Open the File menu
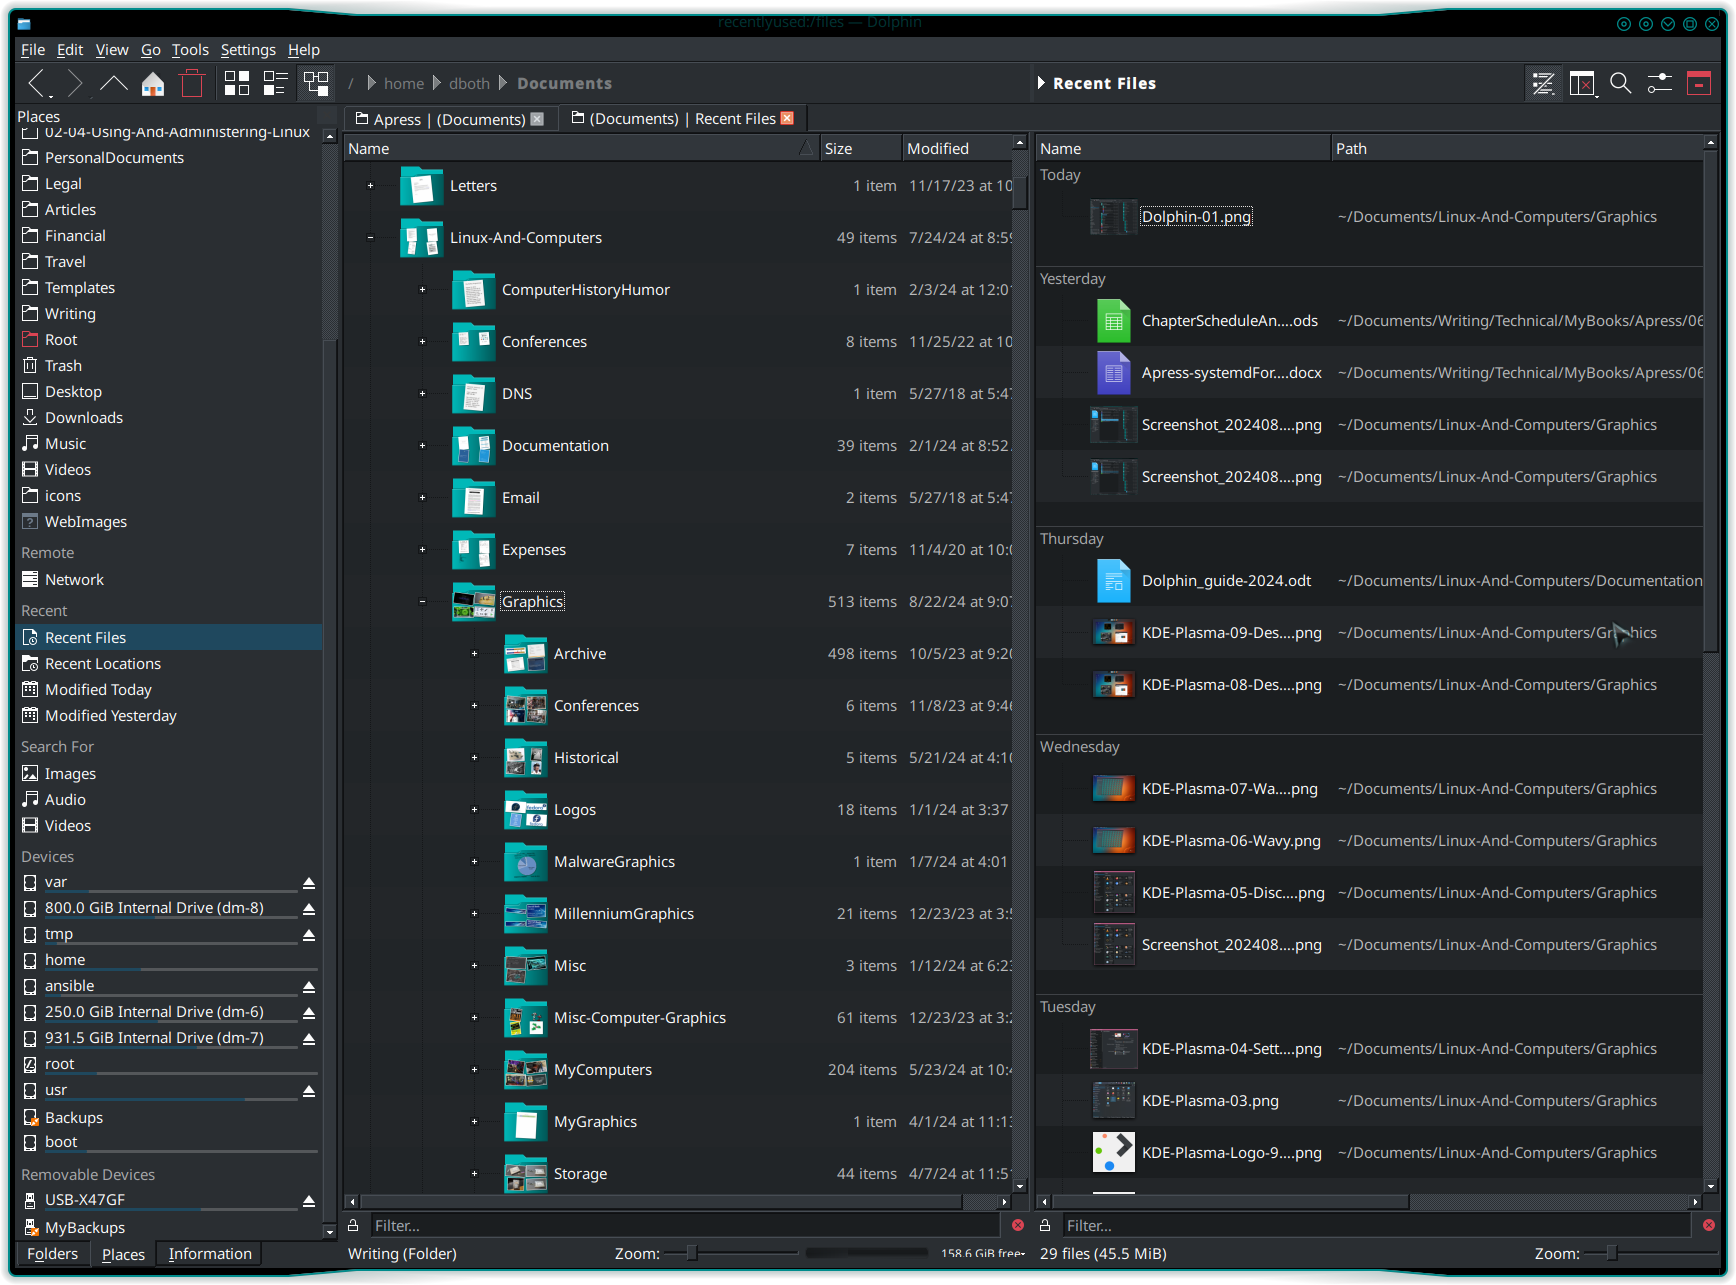This screenshot has width=1736, height=1285. [x=33, y=50]
